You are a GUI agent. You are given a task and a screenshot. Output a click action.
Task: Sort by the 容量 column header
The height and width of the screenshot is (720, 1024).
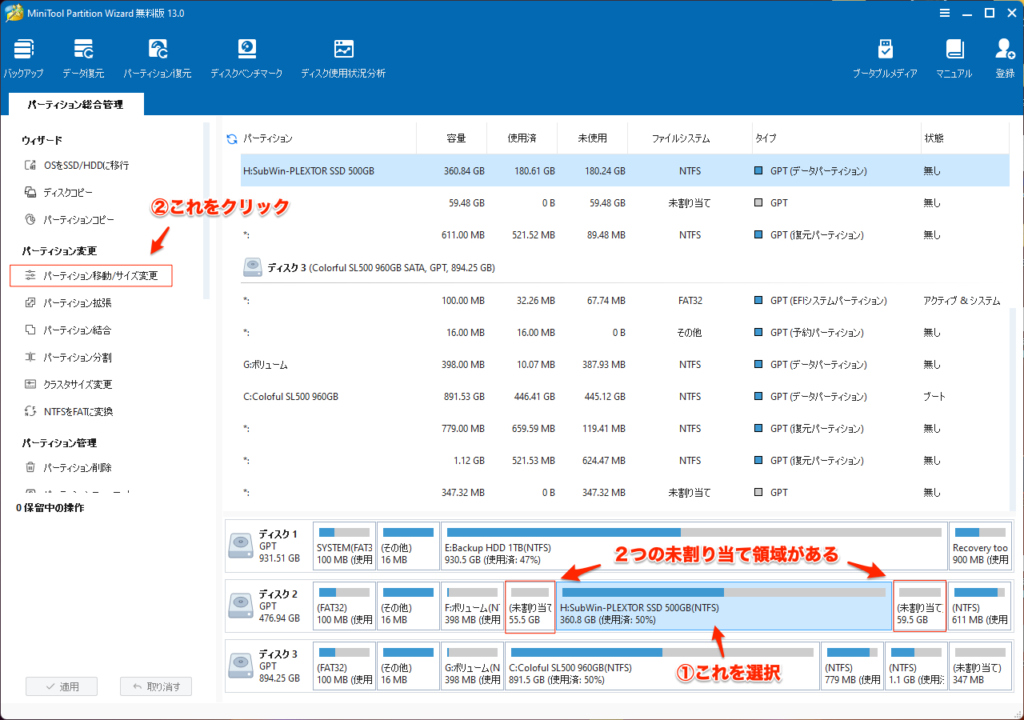click(456, 138)
